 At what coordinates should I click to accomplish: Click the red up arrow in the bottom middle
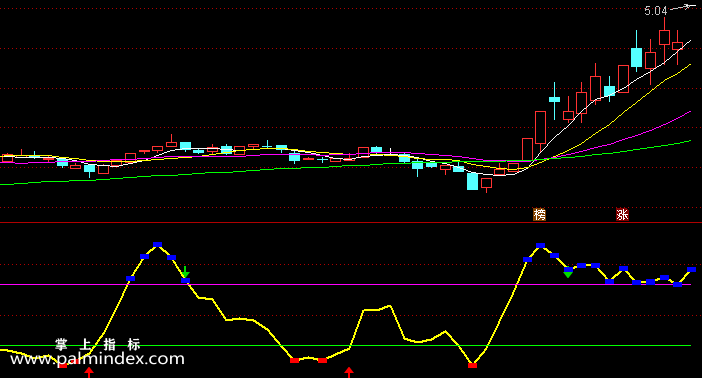(x=349, y=372)
